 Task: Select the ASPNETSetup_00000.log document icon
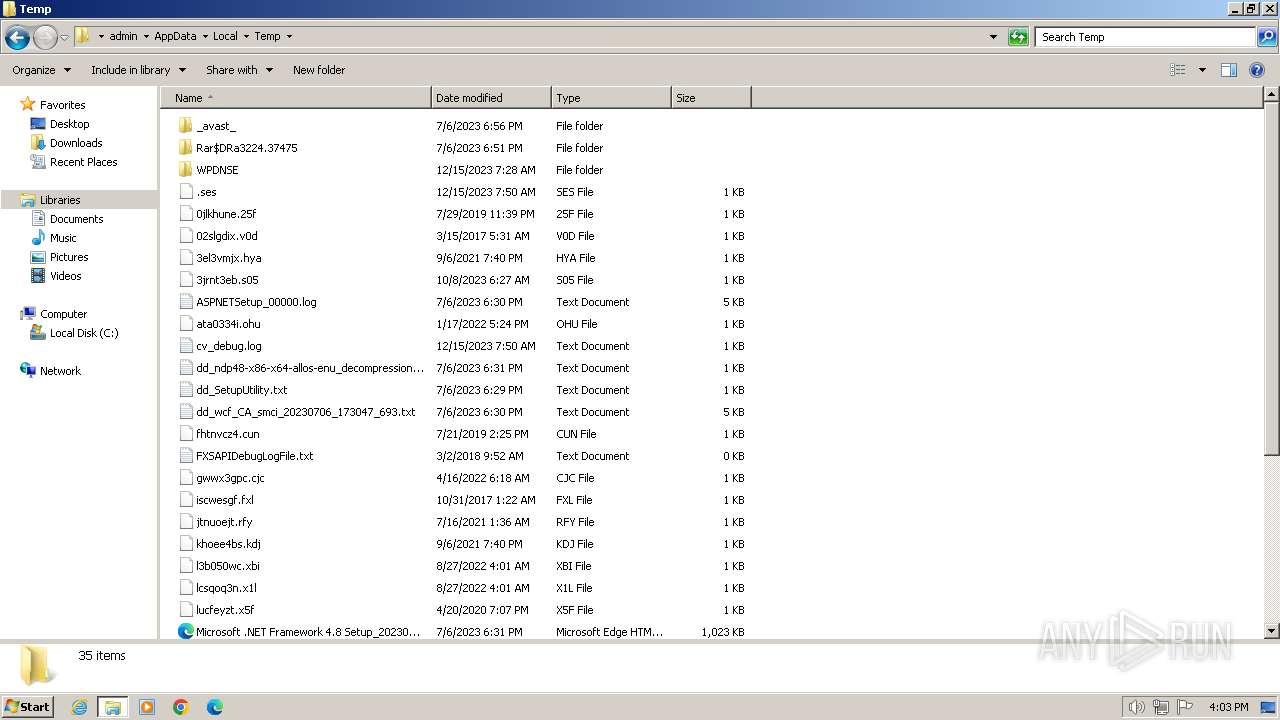(x=185, y=302)
